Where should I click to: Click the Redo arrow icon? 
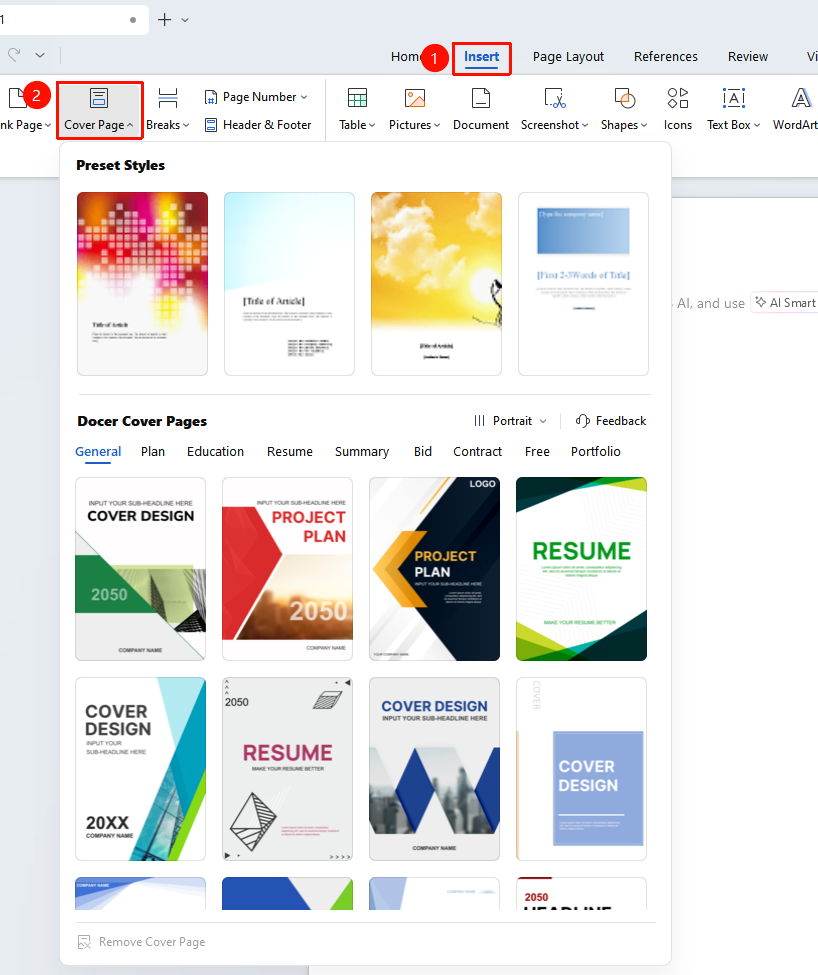[14, 55]
